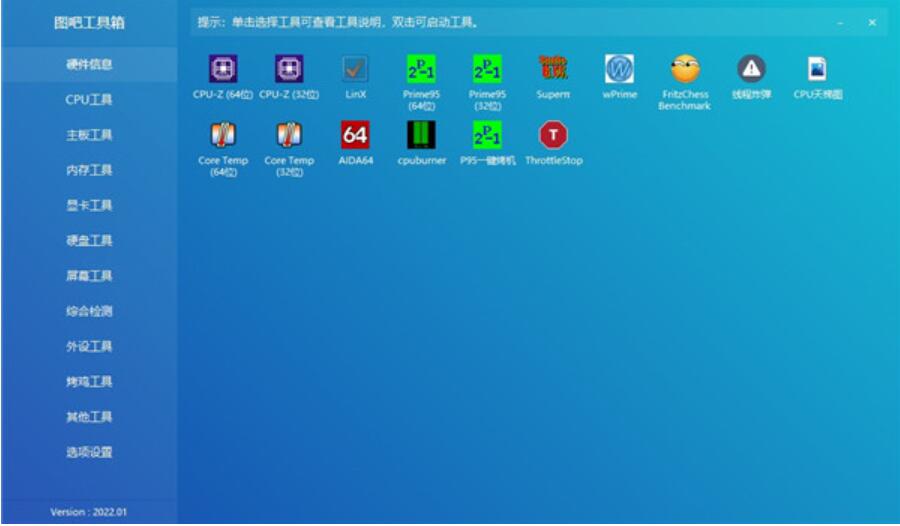Open the 硬盘工具 sidebar category

89,241
